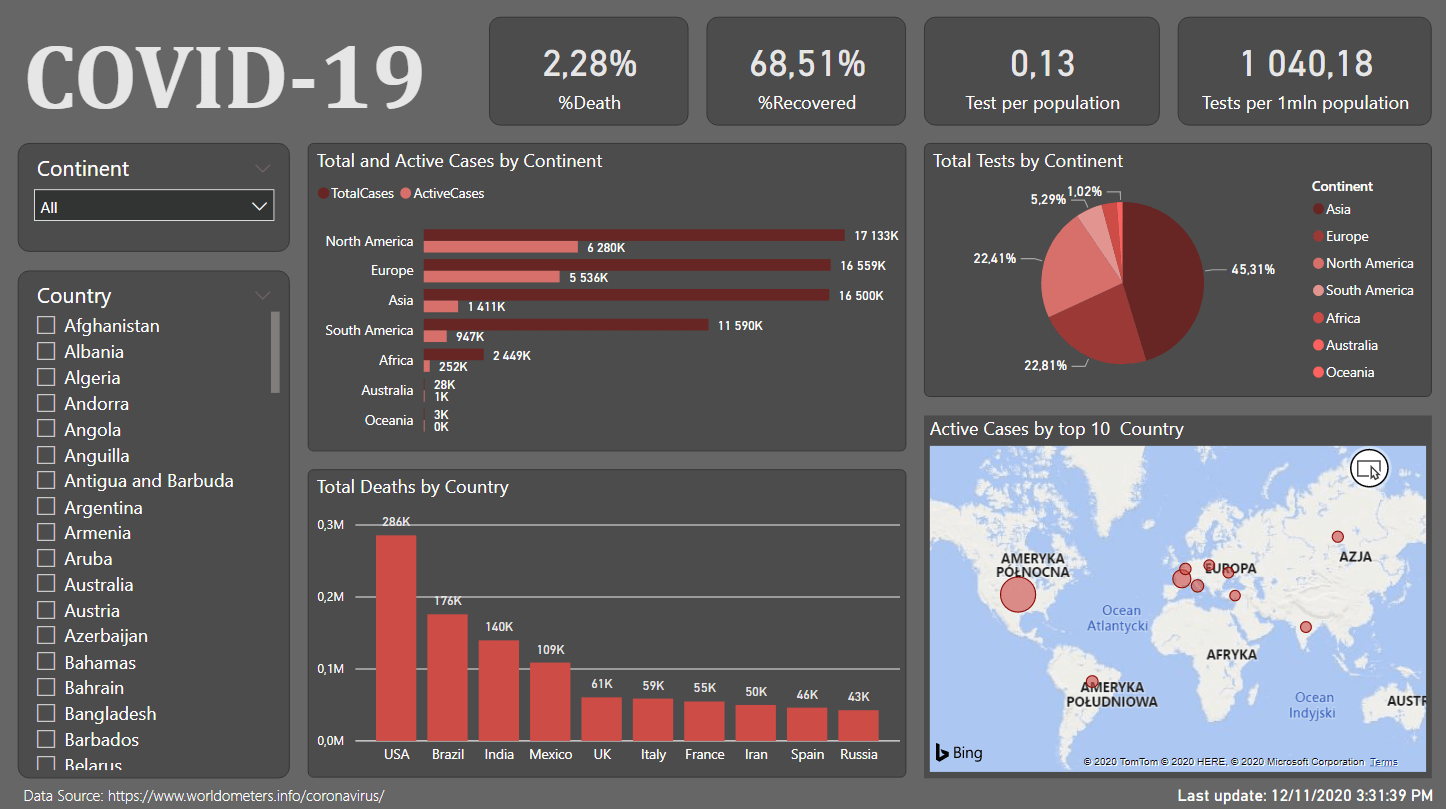Click the Bing logo on map
The width and height of the screenshot is (1446, 809).
[958, 753]
